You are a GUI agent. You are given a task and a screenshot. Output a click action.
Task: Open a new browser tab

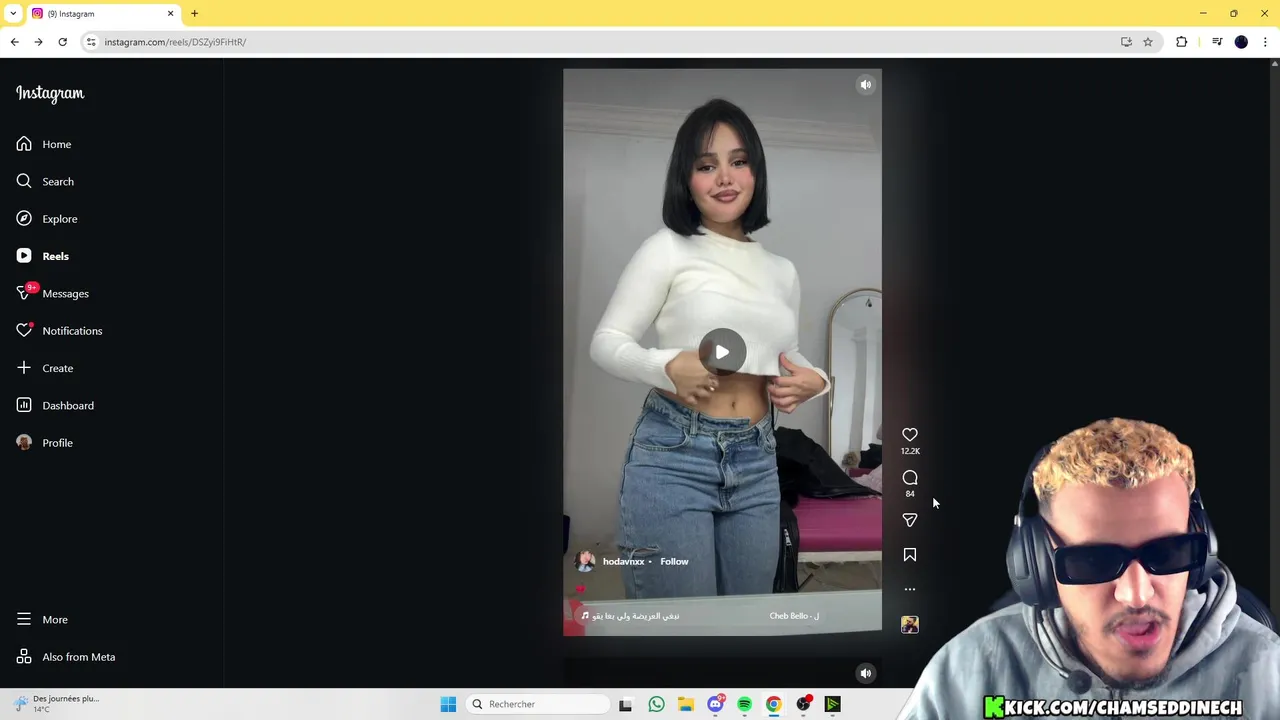(194, 13)
